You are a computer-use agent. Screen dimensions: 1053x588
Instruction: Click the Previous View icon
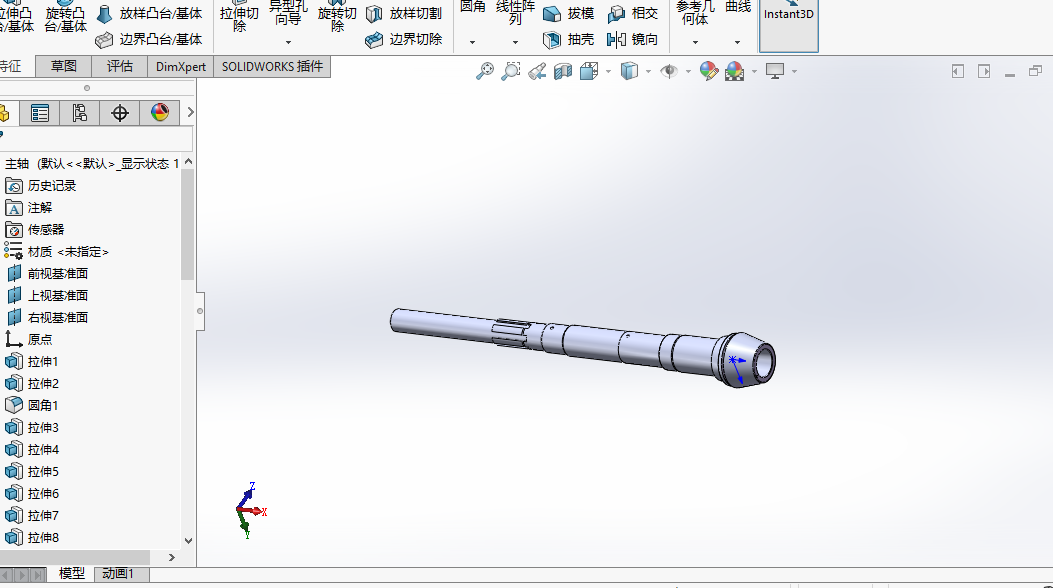[x=537, y=71]
